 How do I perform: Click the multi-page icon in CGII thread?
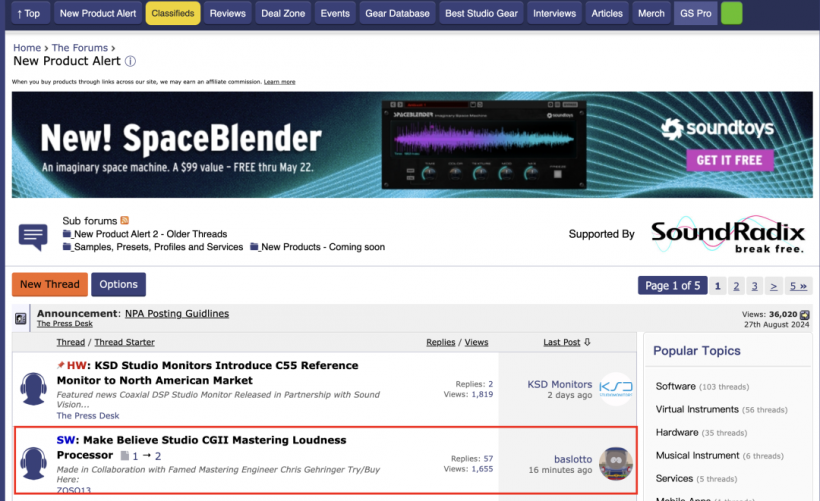click(124, 456)
